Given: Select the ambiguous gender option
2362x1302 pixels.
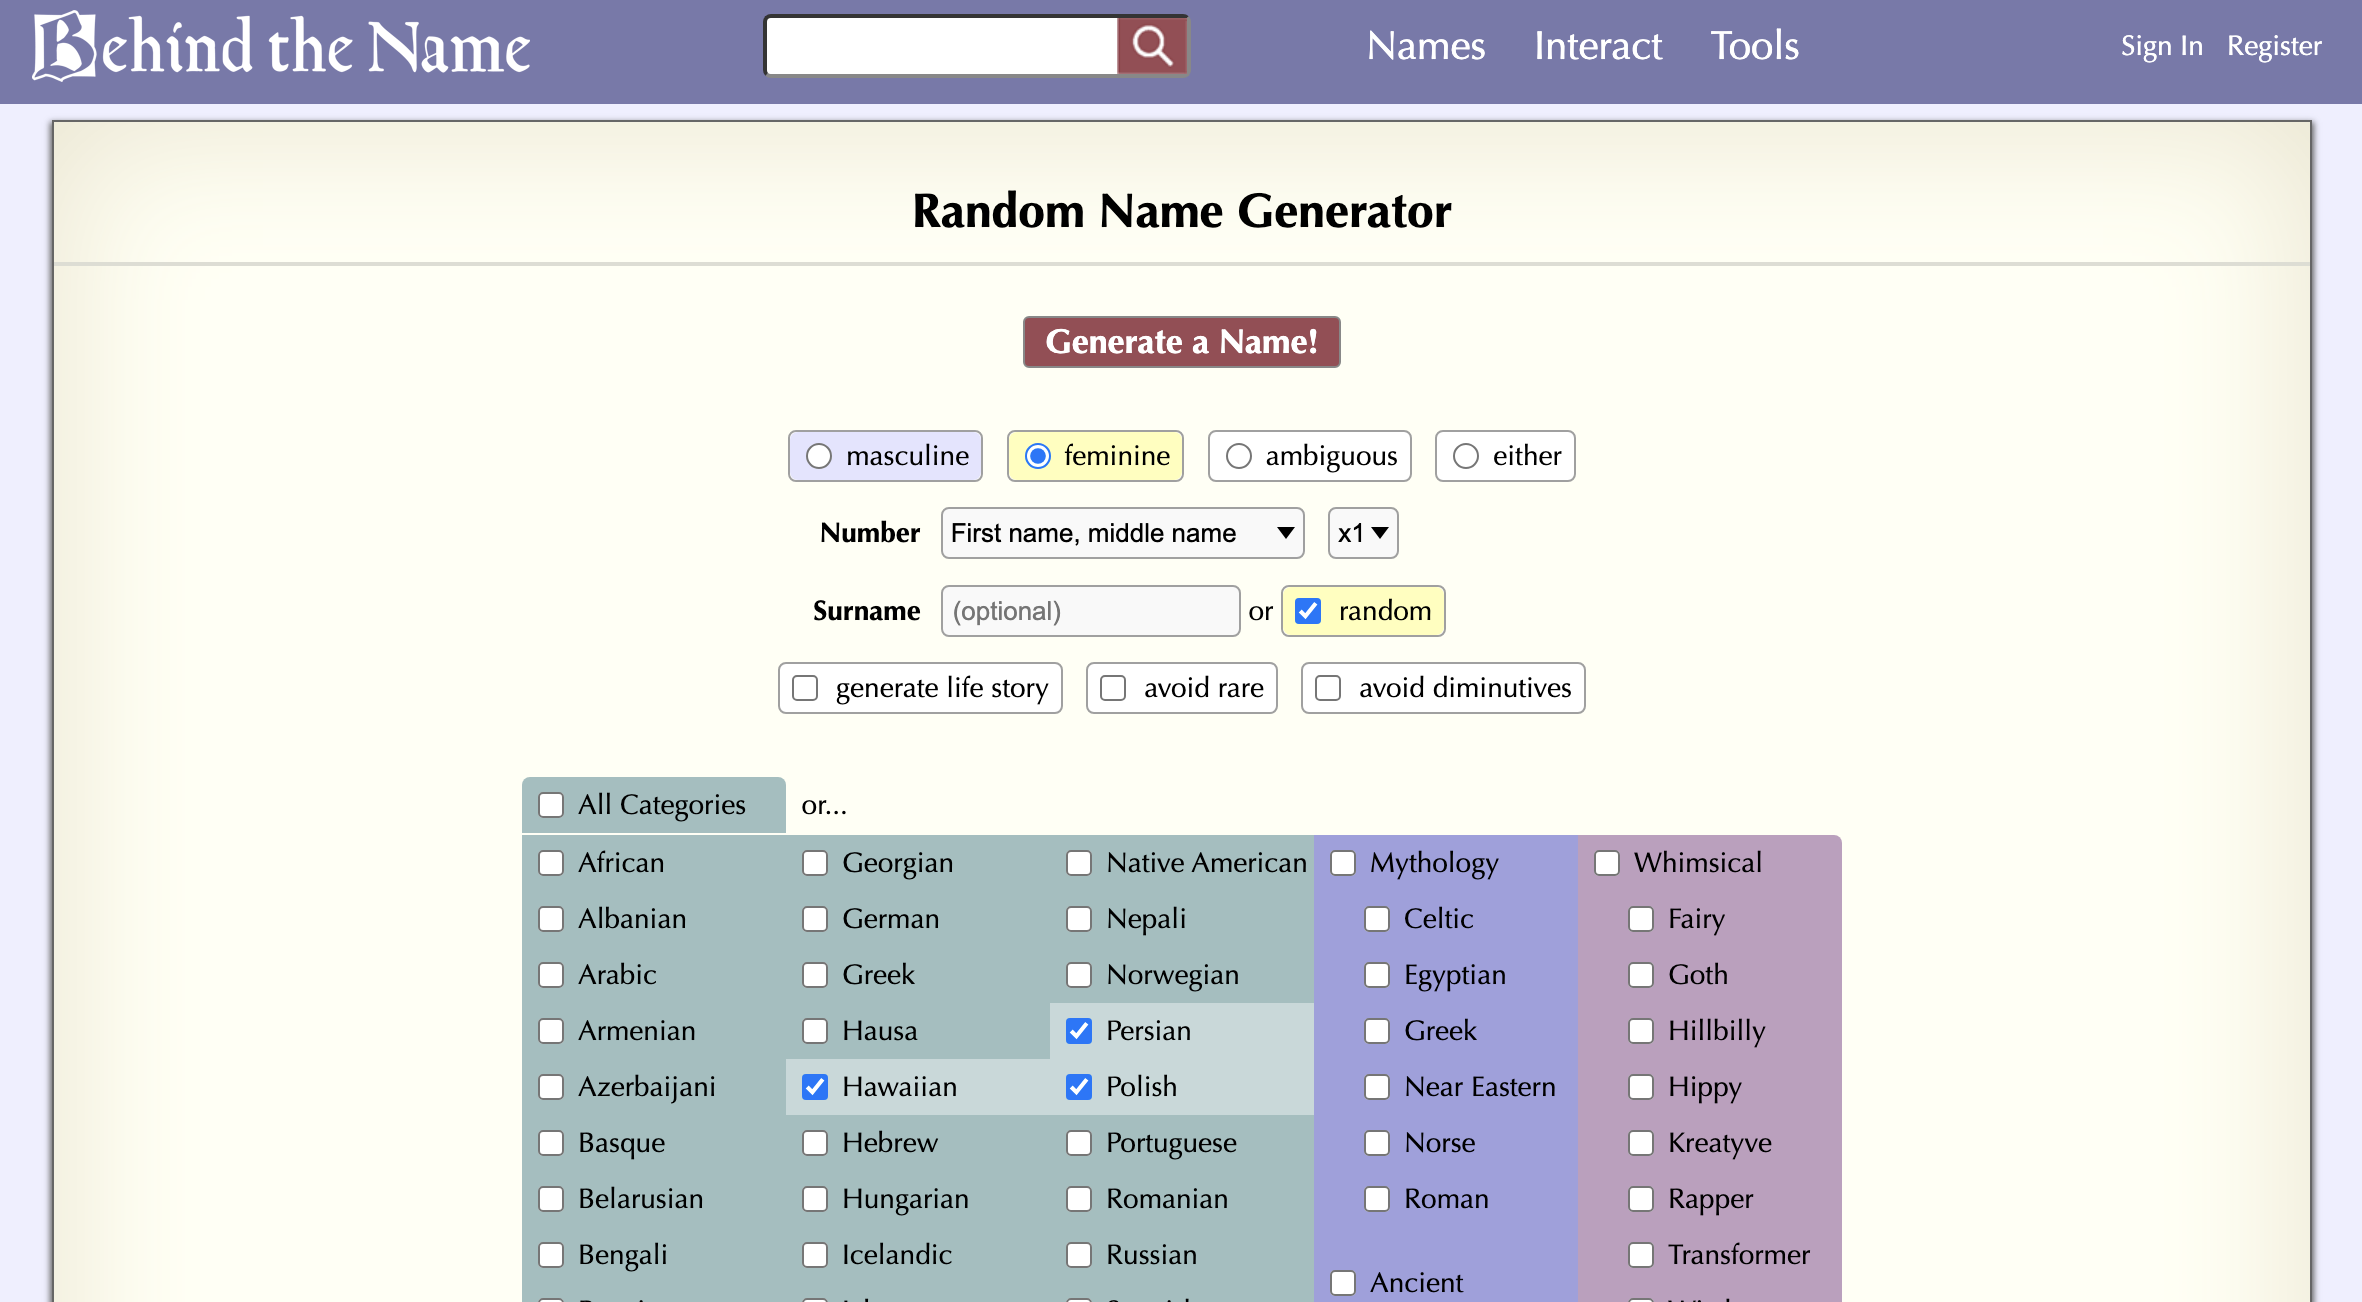Looking at the screenshot, I should 1239,456.
